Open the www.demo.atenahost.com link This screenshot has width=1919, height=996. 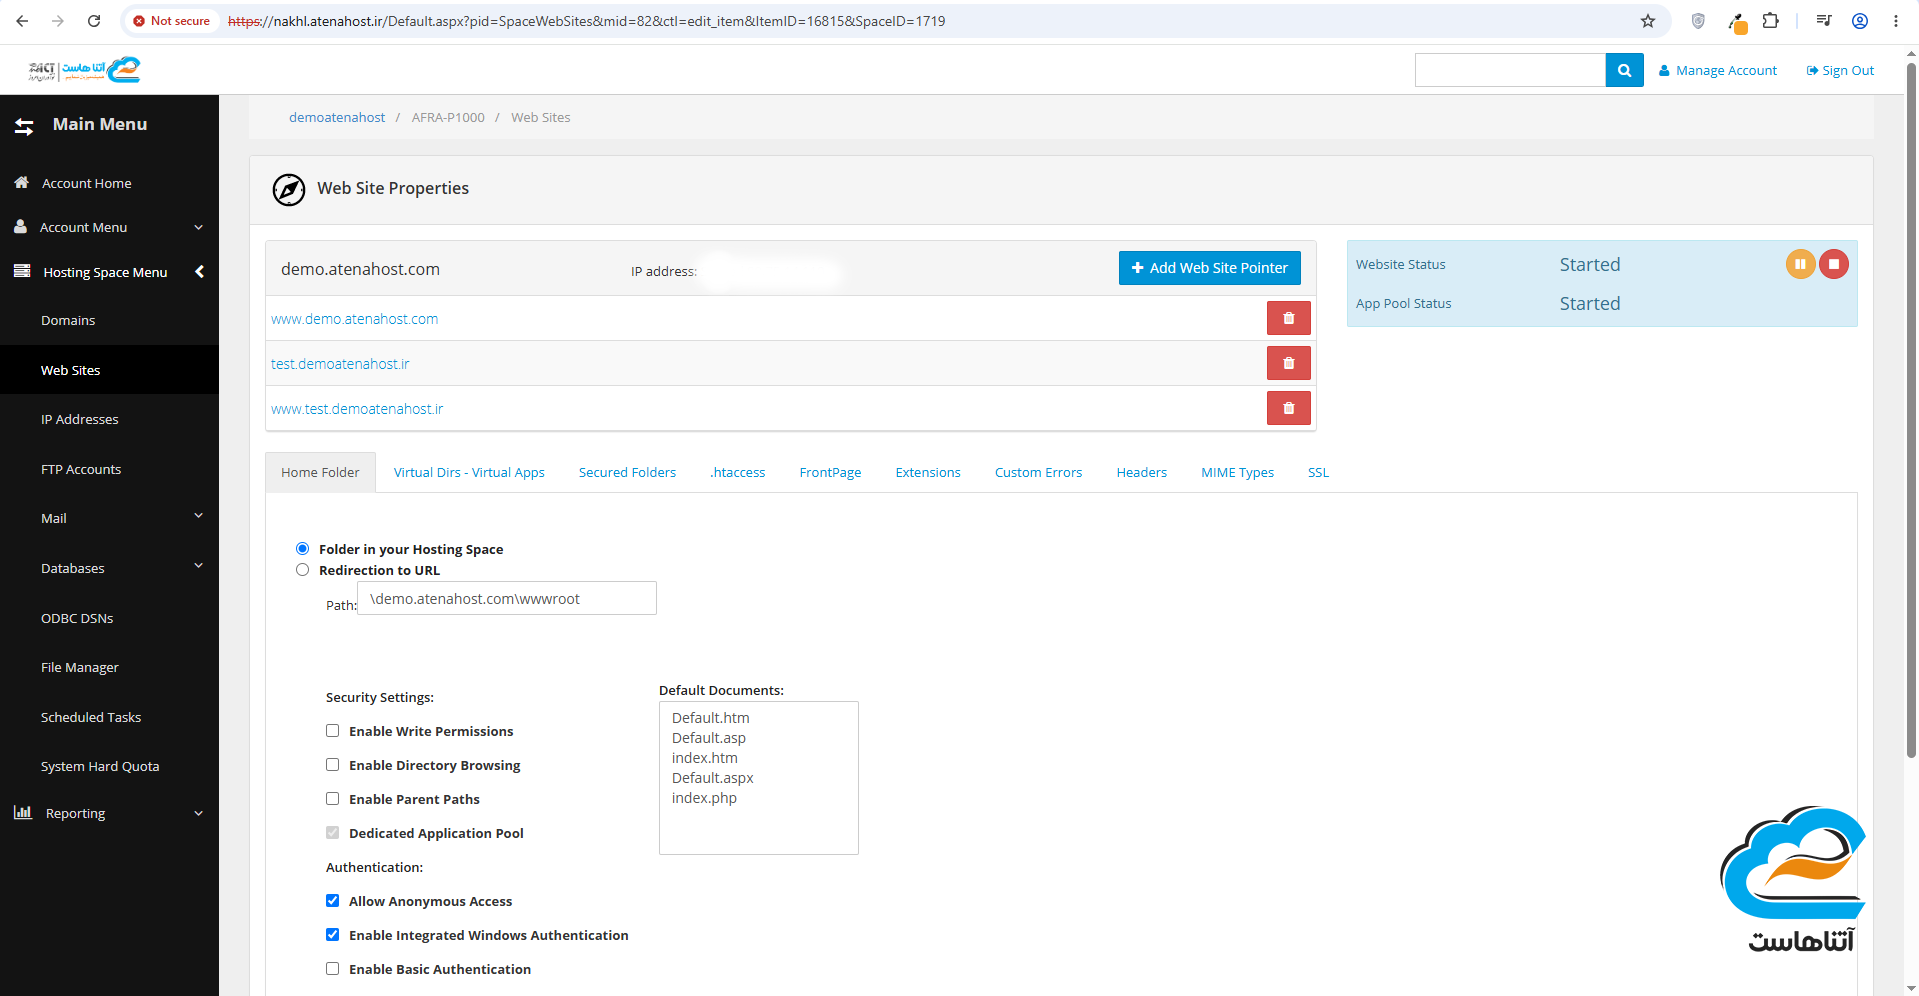coord(355,319)
